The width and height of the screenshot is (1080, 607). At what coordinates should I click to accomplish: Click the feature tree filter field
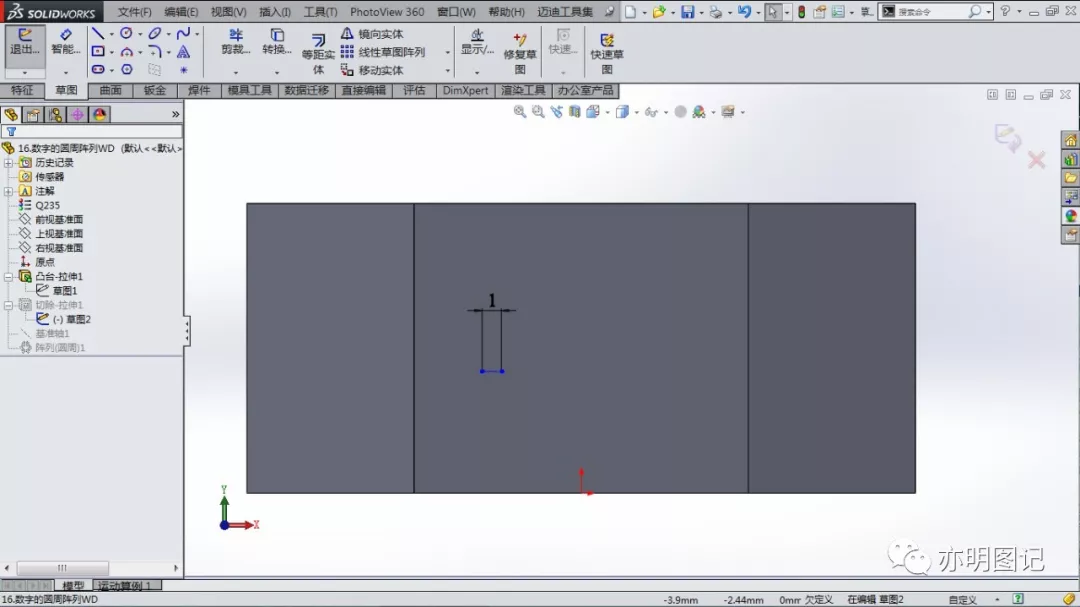pyautogui.click(x=92, y=131)
